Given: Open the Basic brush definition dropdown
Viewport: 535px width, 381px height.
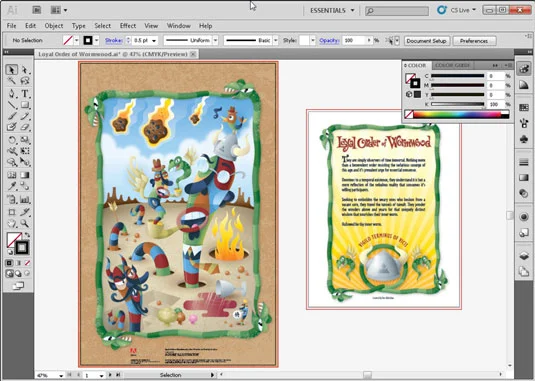Looking at the screenshot, I should tap(275, 40).
